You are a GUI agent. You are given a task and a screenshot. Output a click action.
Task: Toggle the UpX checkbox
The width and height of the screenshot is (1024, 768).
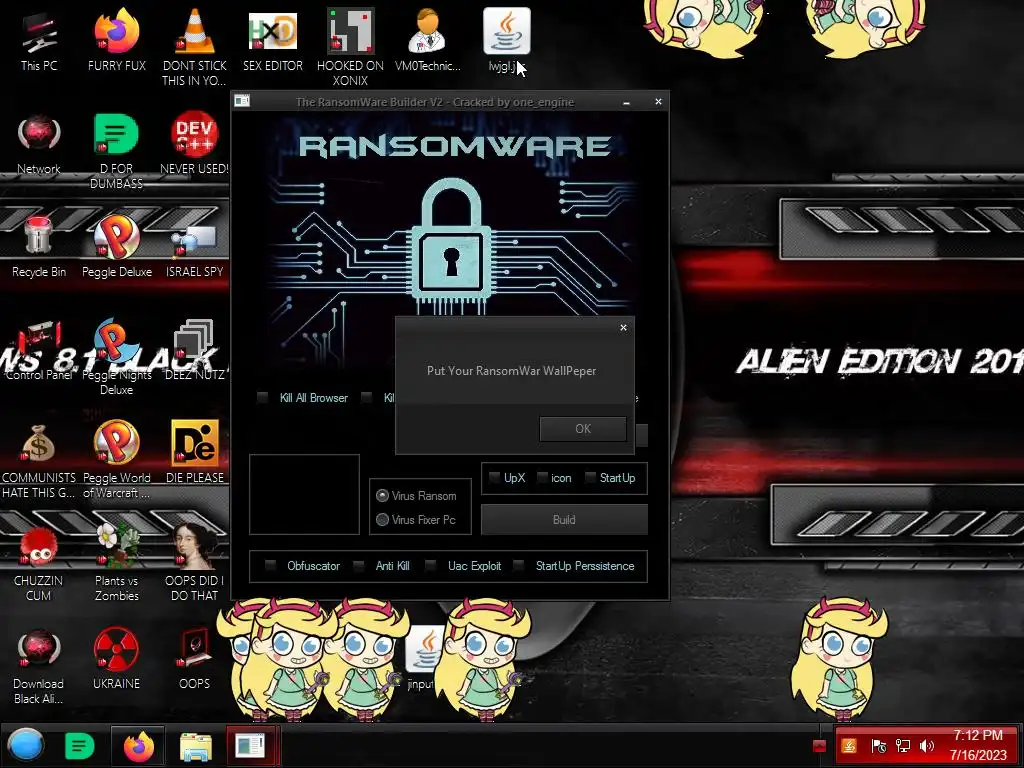(494, 478)
